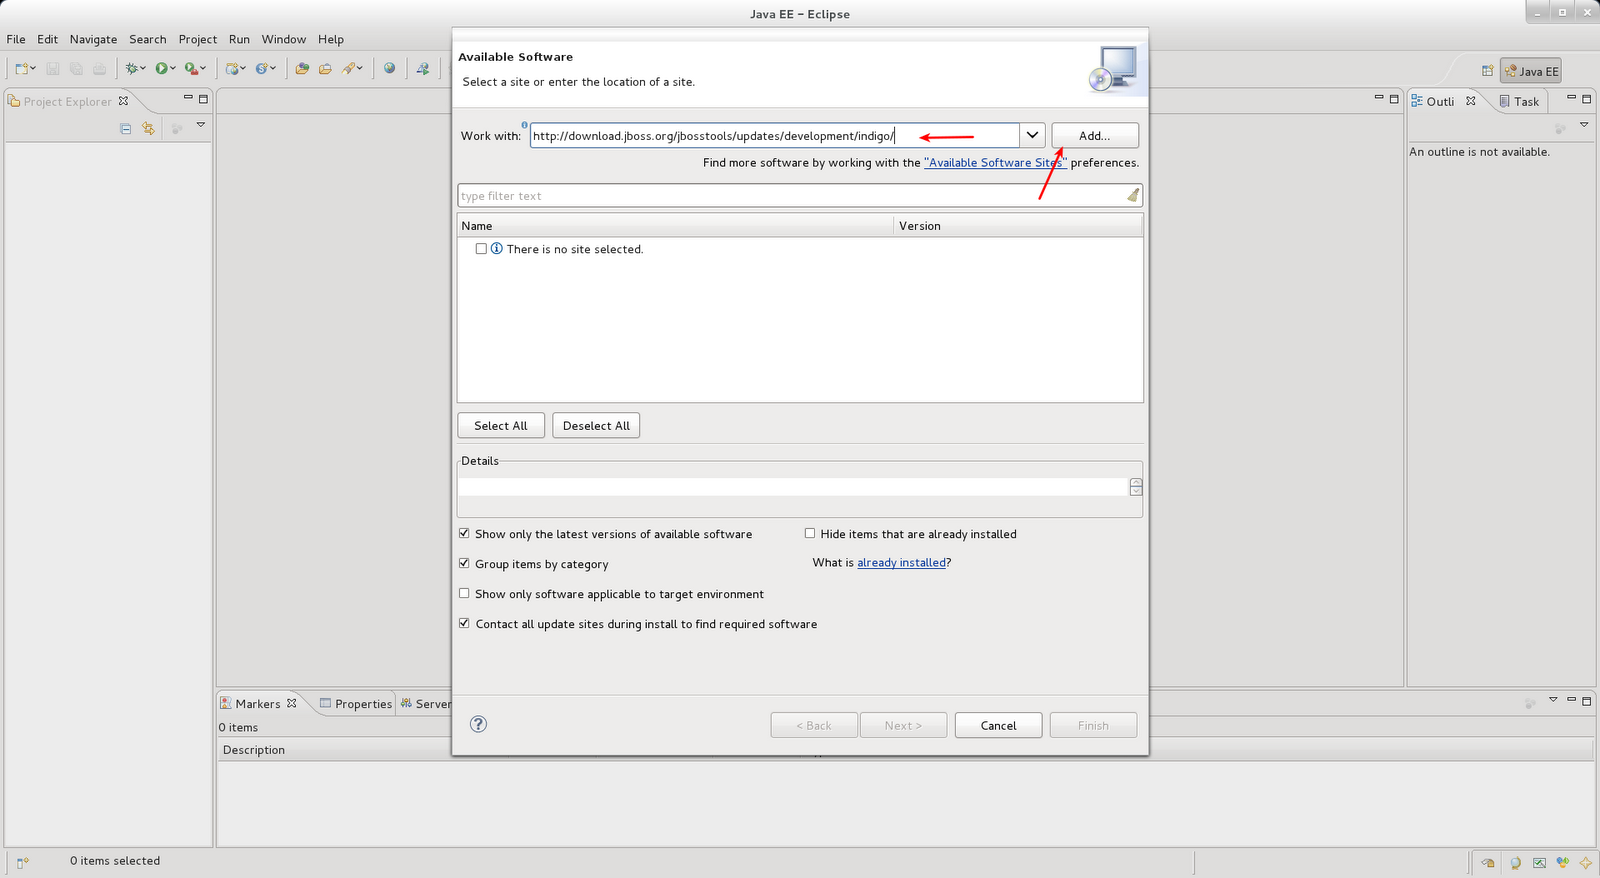The width and height of the screenshot is (1600, 878).
Task: Open the already installed link
Action: pyautogui.click(x=901, y=563)
